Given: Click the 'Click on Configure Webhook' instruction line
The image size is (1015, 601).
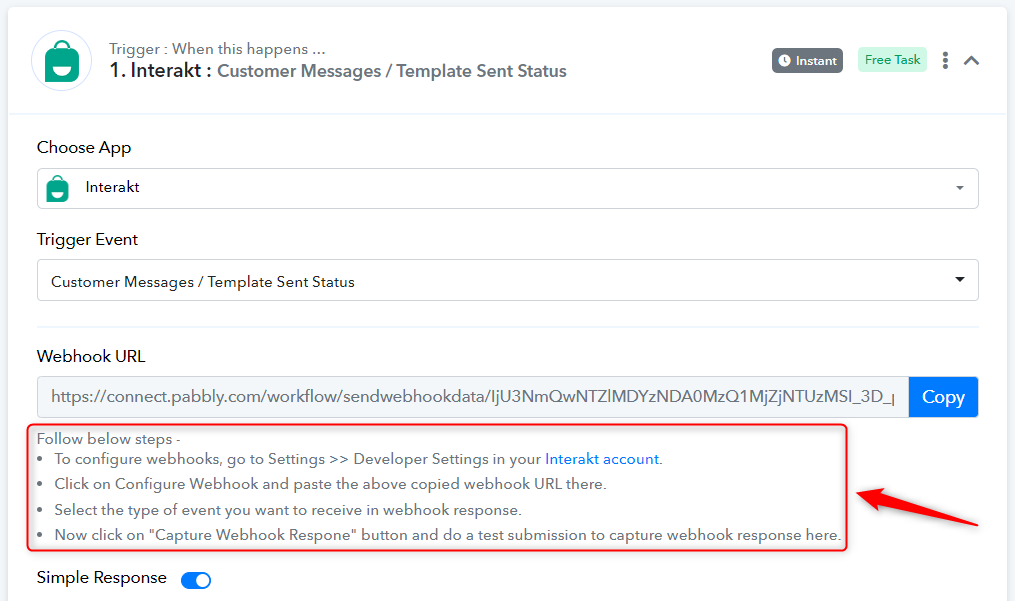Looking at the screenshot, I should 330,484.
